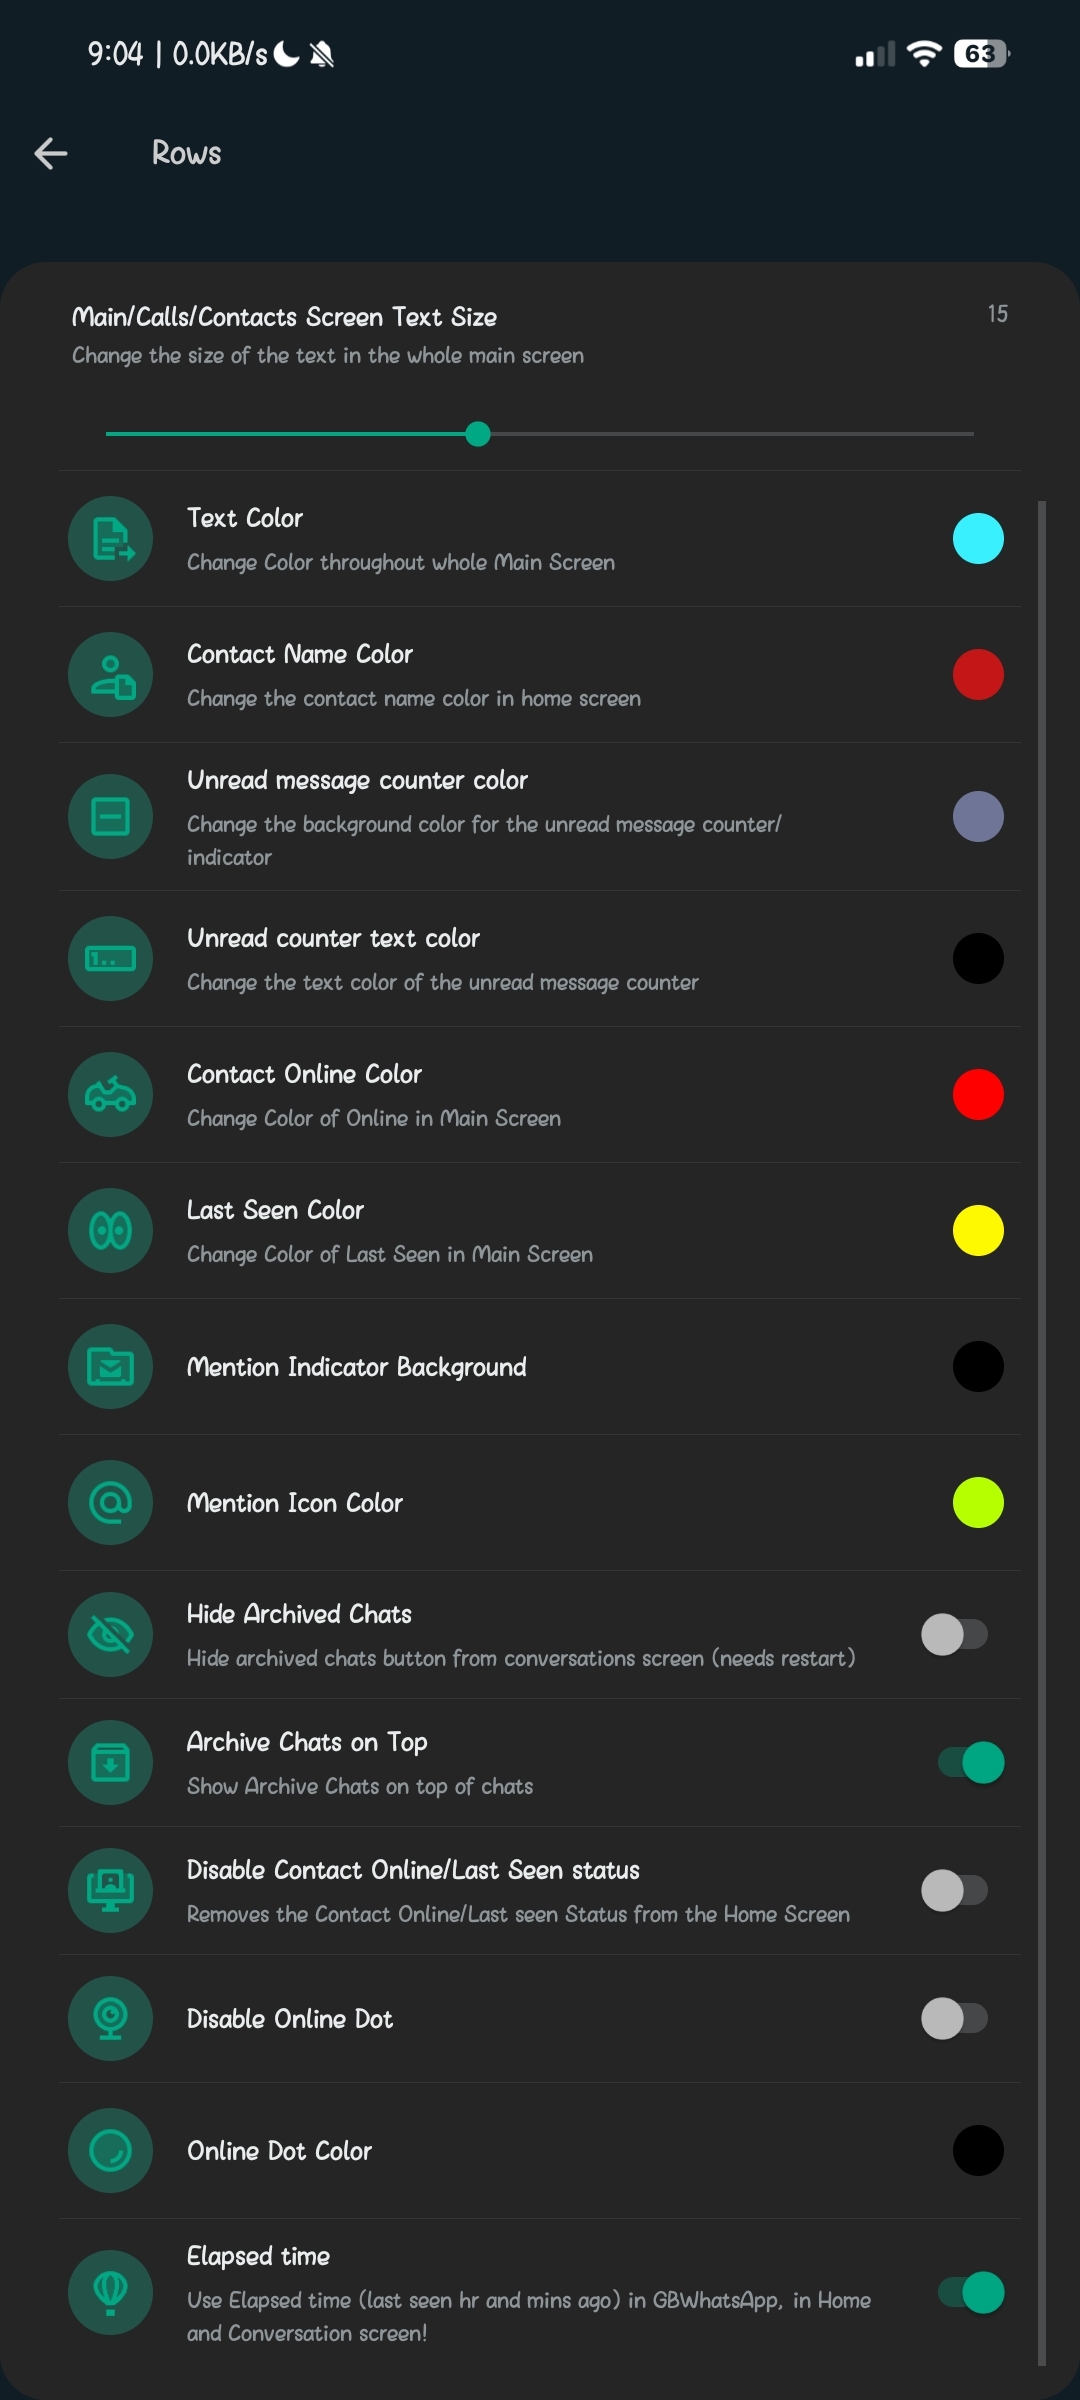Tap the Contact Online Color icon
This screenshot has height=2400, width=1080.
click(110, 1095)
